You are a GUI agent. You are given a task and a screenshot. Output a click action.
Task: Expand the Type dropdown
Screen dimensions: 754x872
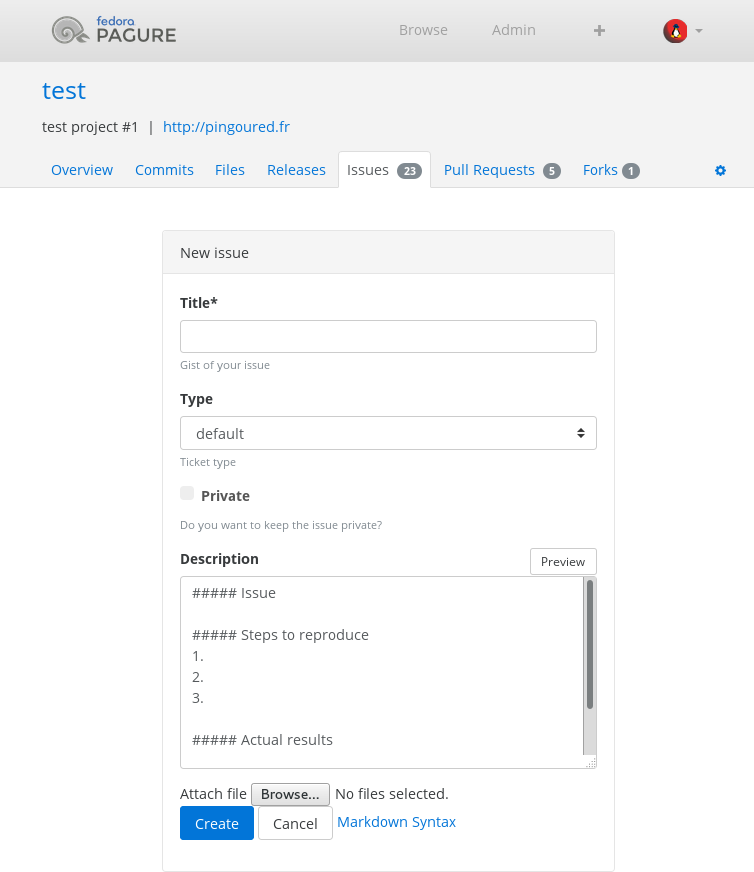click(x=388, y=433)
